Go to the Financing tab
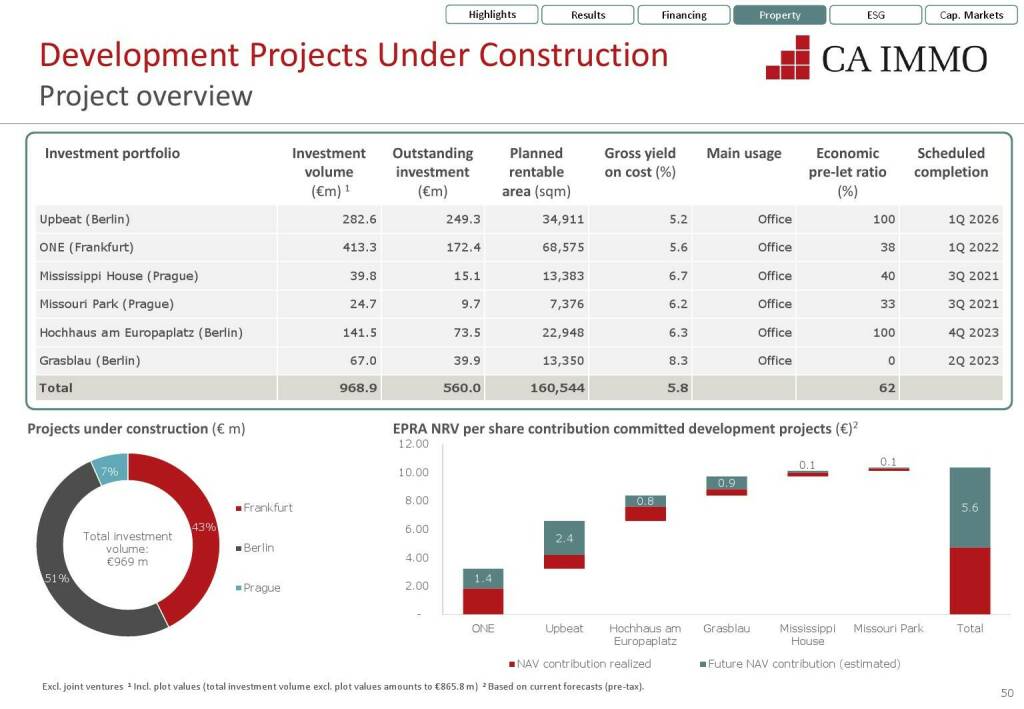1024x709 pixels. (x=684, y=15)
